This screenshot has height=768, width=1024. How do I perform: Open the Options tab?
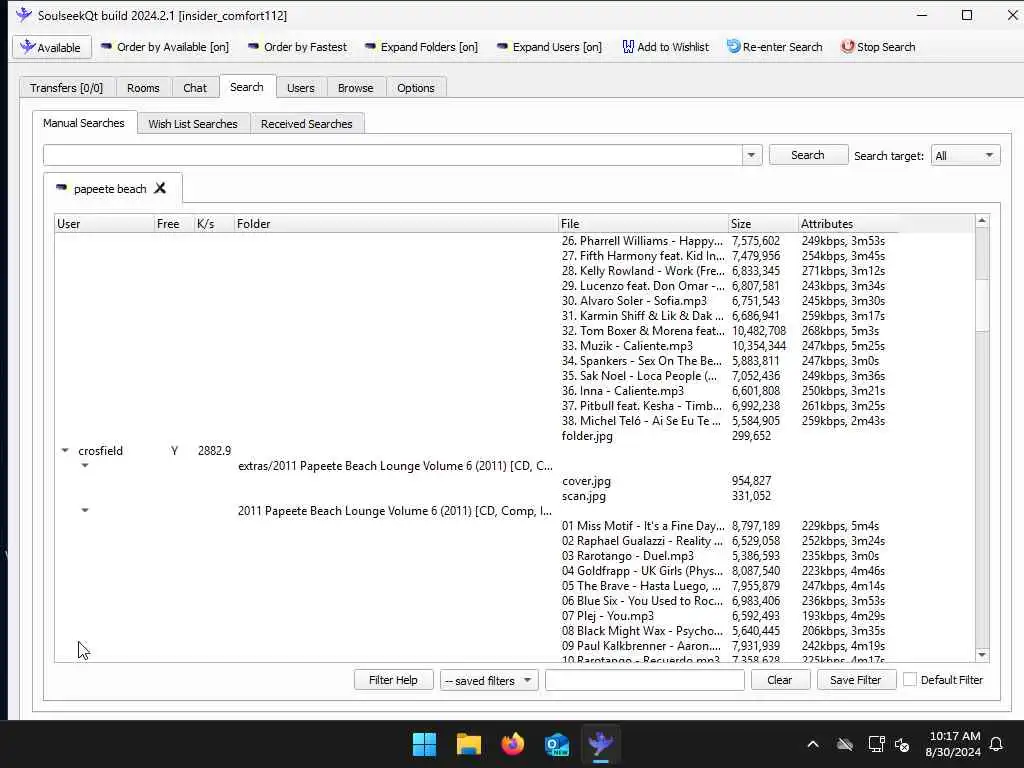pos(415,88)
